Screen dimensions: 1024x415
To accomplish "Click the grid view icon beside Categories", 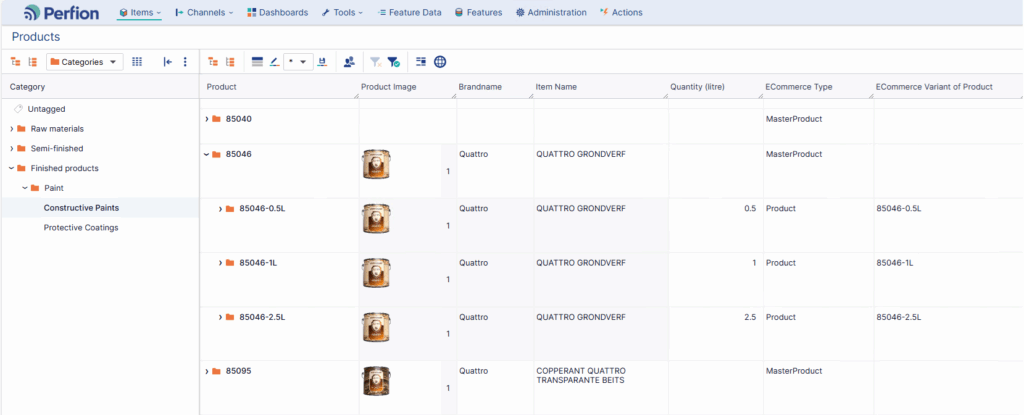I will 137,62.
